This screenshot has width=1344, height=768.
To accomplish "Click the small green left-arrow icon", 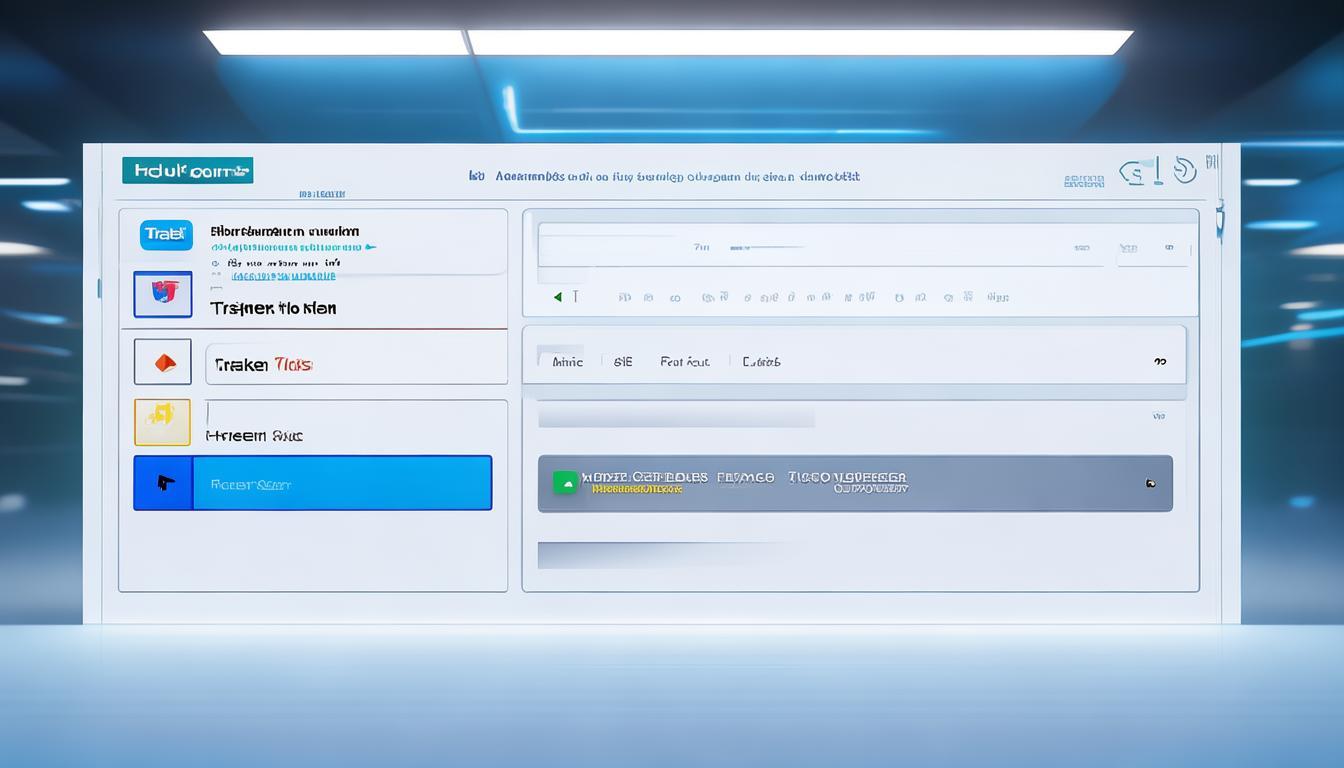I will tap(558, 297).
